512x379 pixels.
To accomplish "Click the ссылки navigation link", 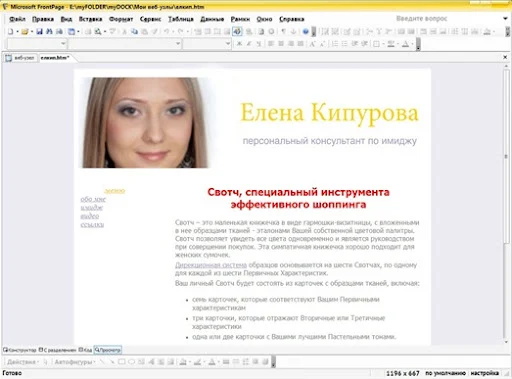I will [92, 224].
